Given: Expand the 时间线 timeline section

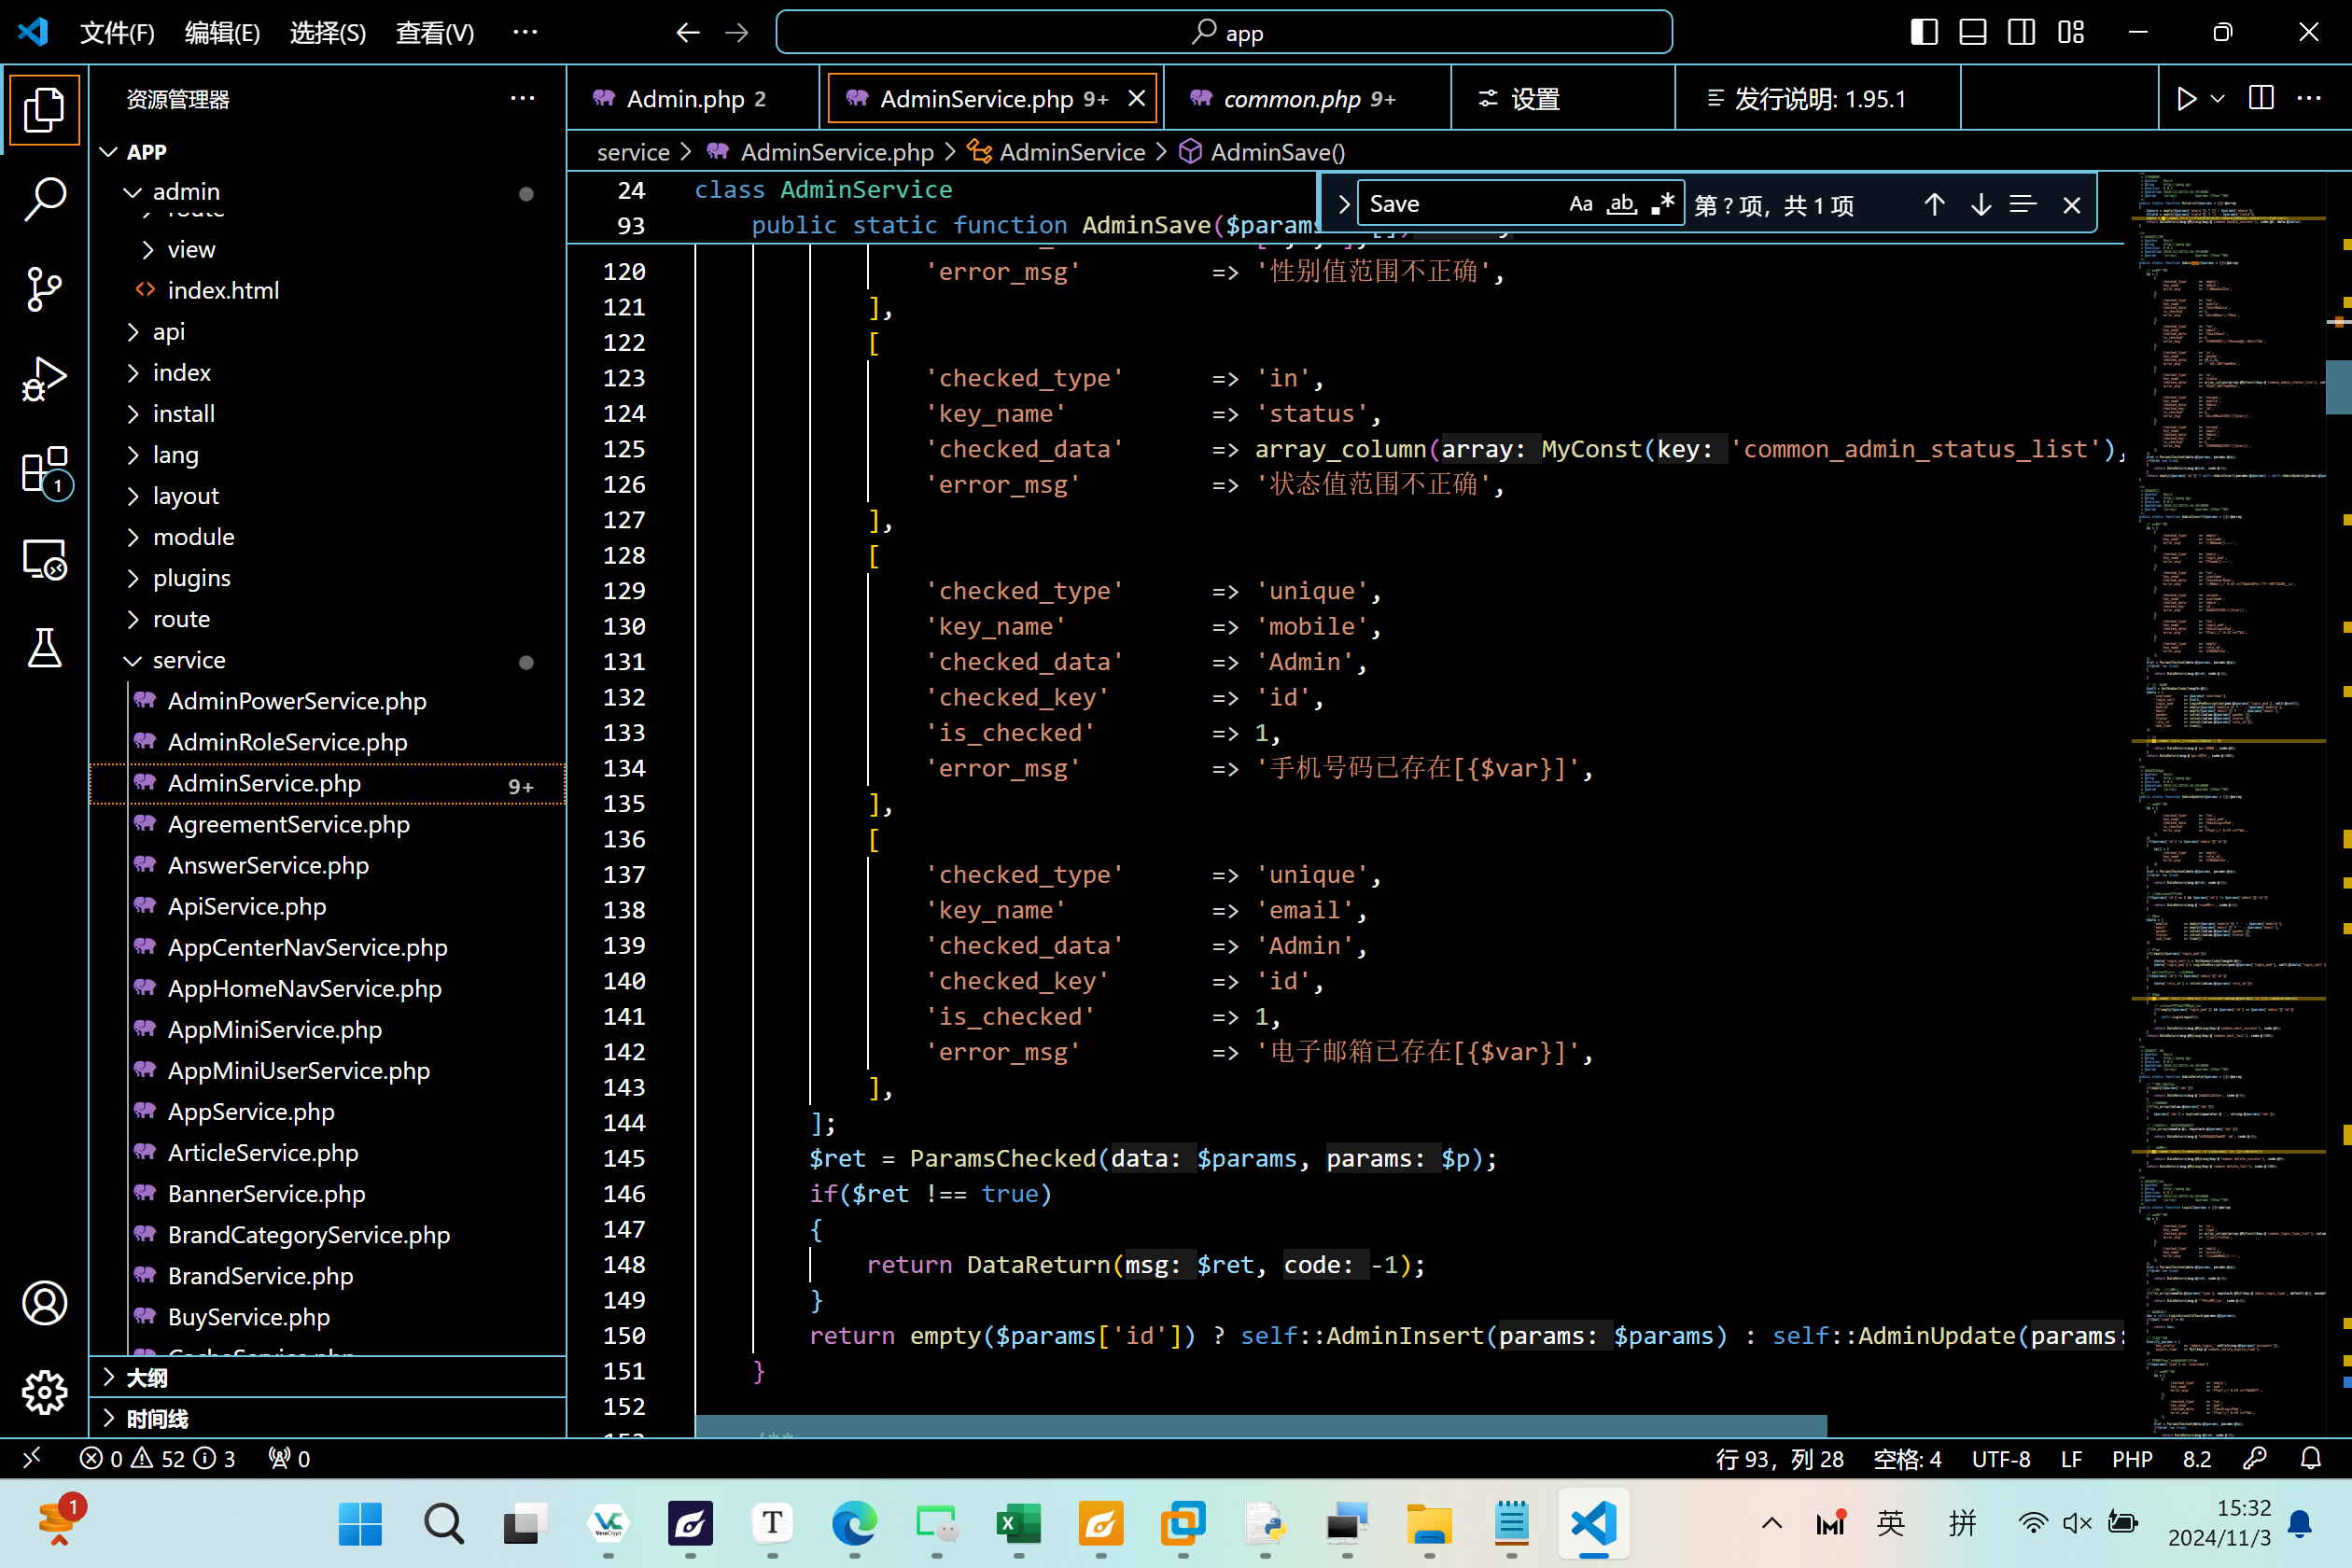Looking at the screenshot, I should click(327, 1419).
